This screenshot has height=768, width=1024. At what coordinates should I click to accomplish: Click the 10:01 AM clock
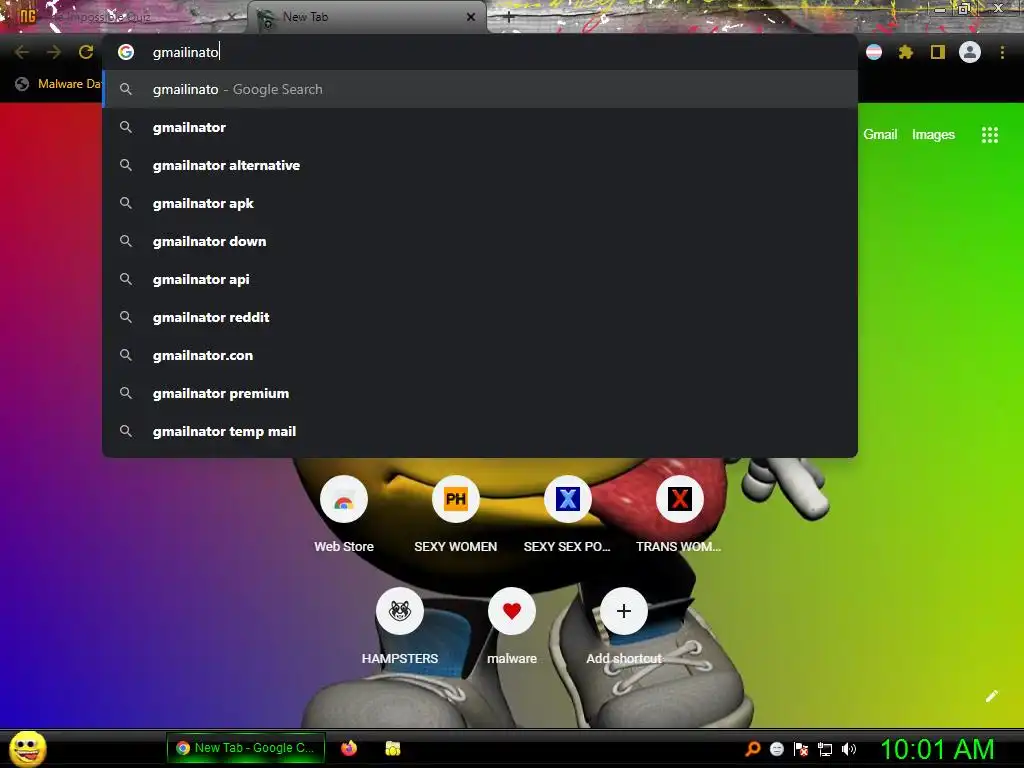[x=937, y=749]
